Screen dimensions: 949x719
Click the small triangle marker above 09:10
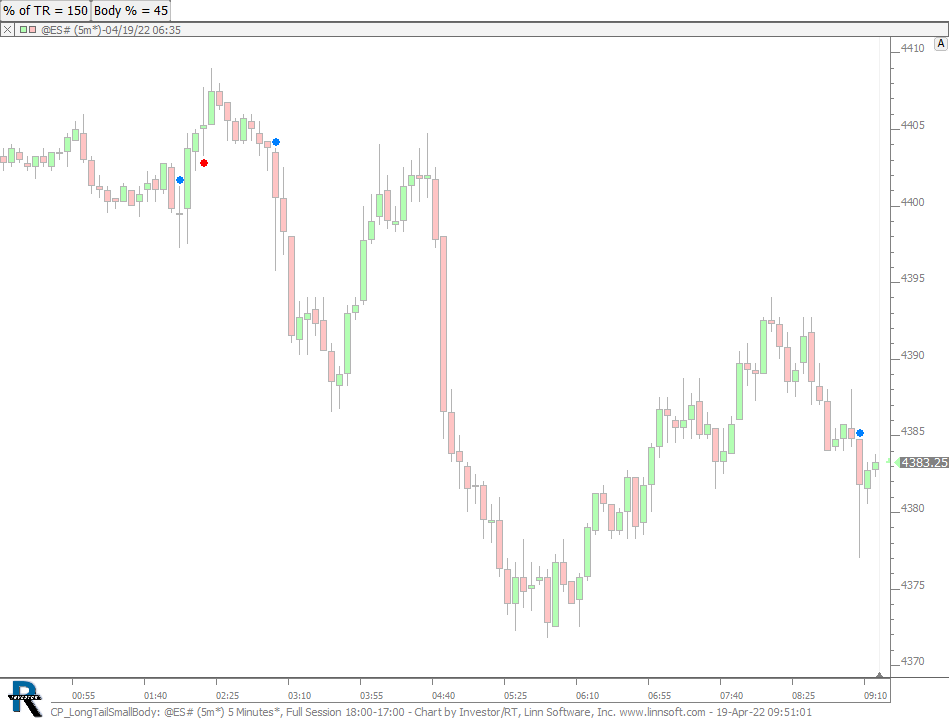tap(879, 675)
